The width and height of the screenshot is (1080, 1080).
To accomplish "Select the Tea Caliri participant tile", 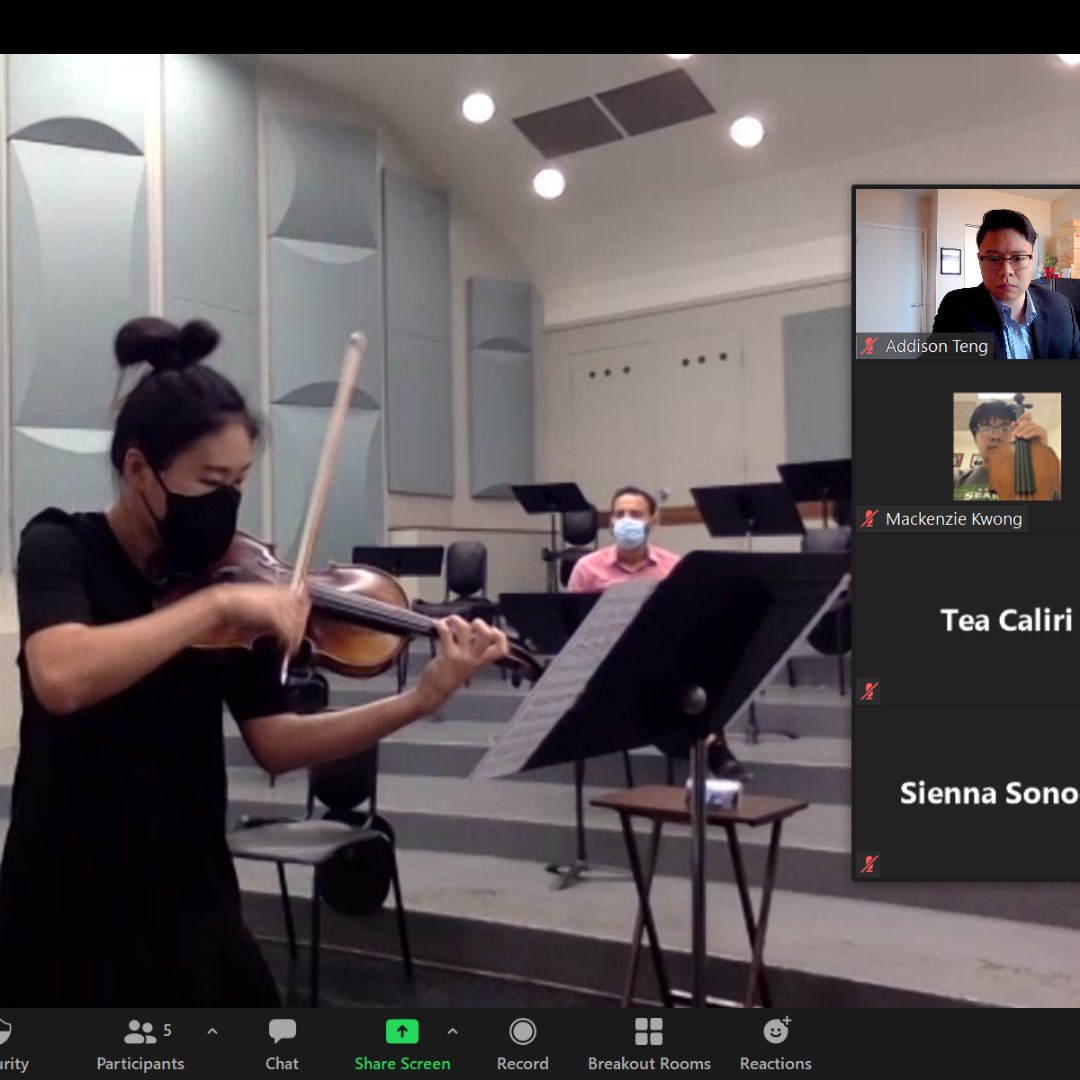I will (x=968, y=619).
